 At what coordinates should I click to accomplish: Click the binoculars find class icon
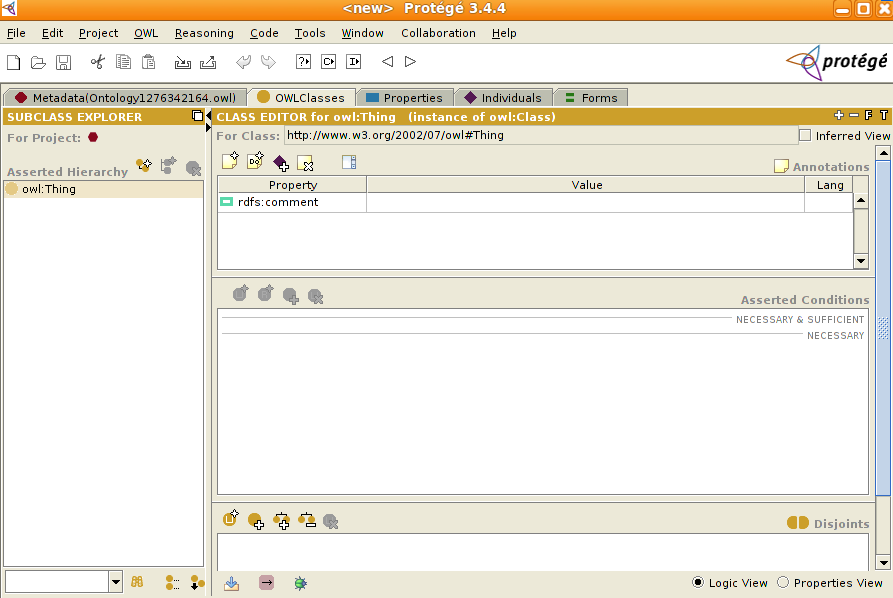(x=137, y=582)
